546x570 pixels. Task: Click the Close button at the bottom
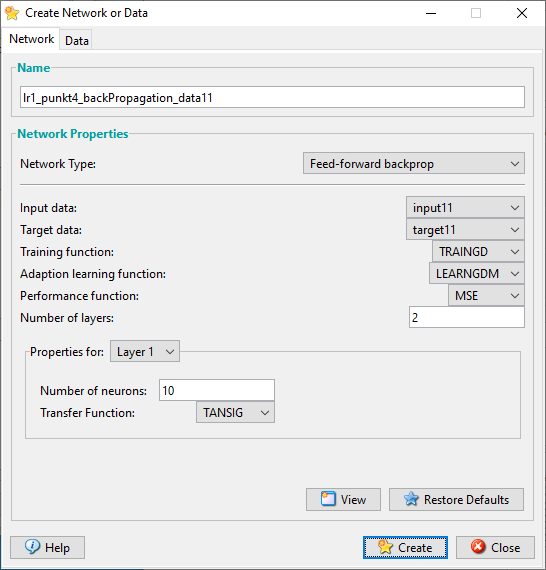[x=495, y=547]
